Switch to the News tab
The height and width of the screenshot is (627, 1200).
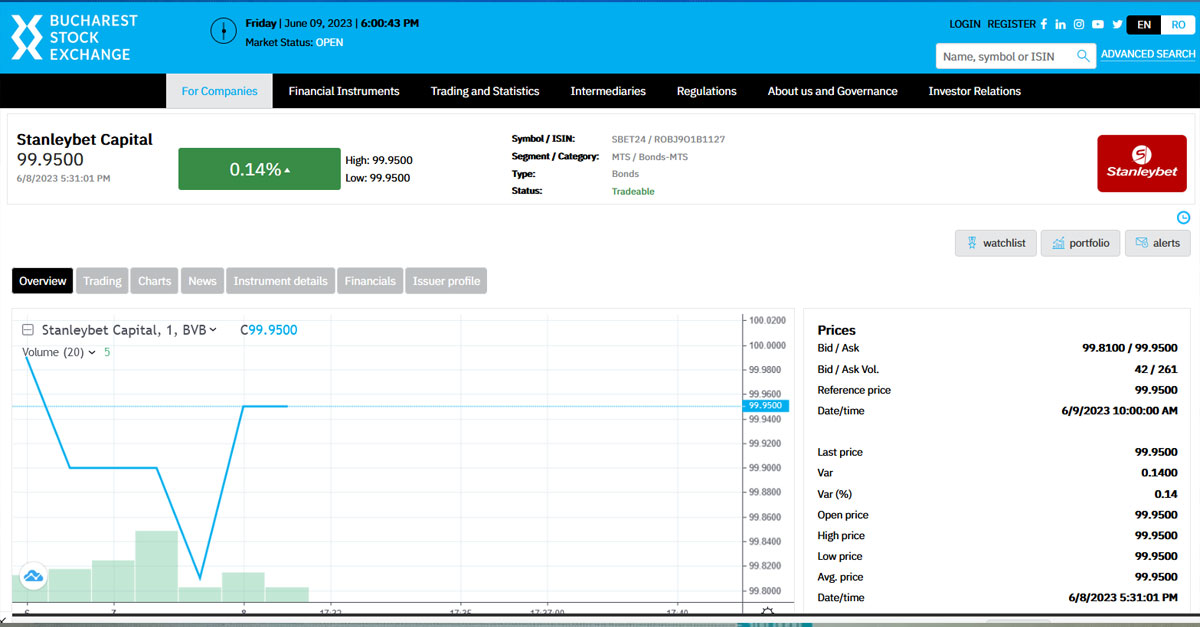coord(202,281)
